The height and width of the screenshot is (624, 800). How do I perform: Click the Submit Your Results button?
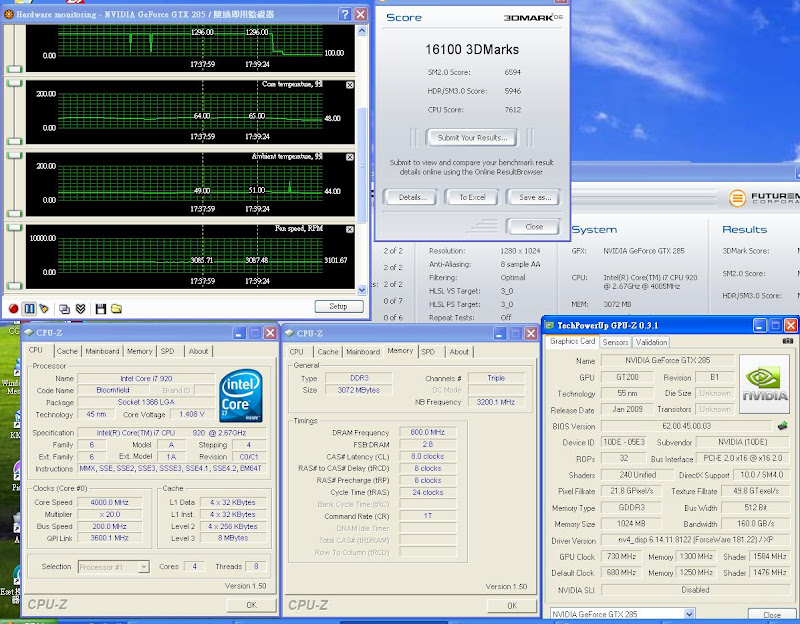[470, 137]
